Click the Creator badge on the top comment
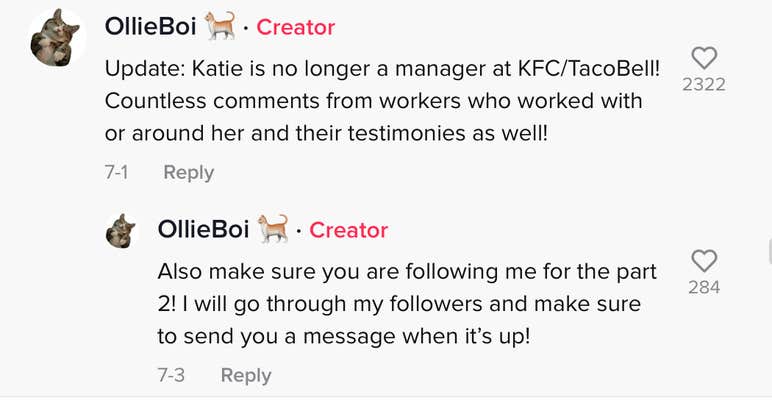This screenshot has height=400, width=772. (x=295, y=28)
